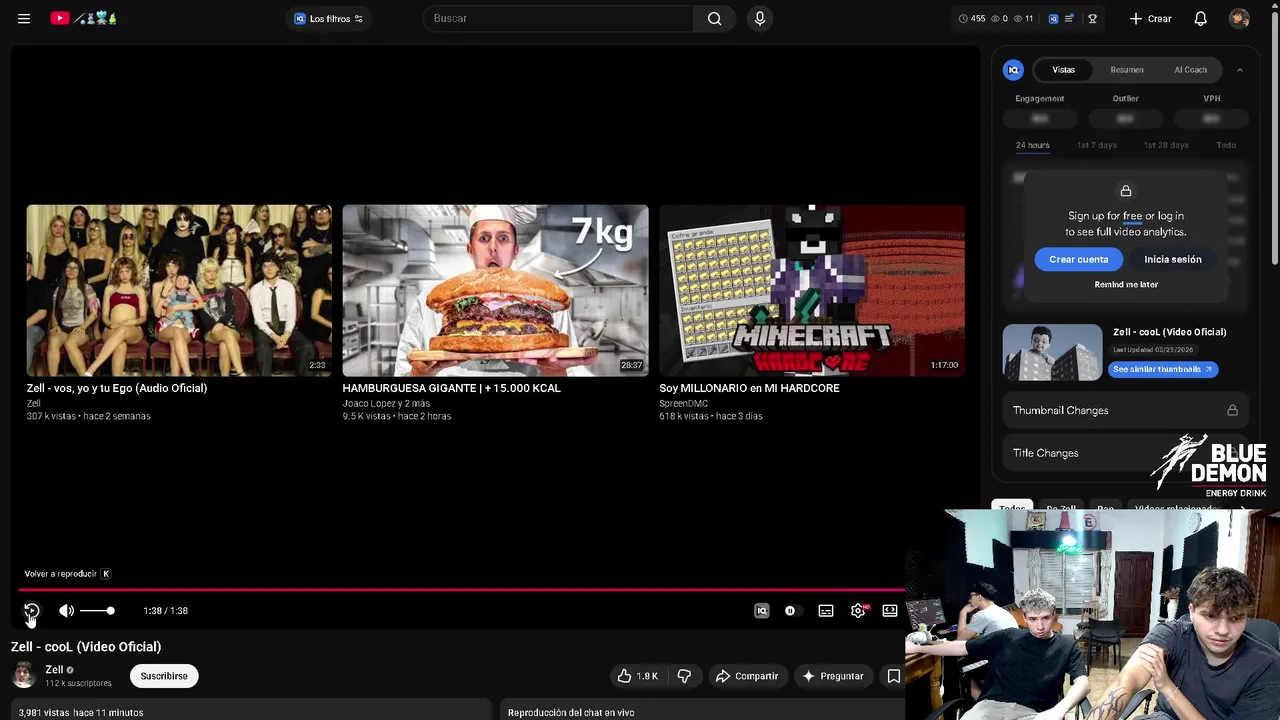Image resolution: width=1280 pixels, height=720 pixels.
Task: Adjust the player volume slider
Action: (97, 610)
